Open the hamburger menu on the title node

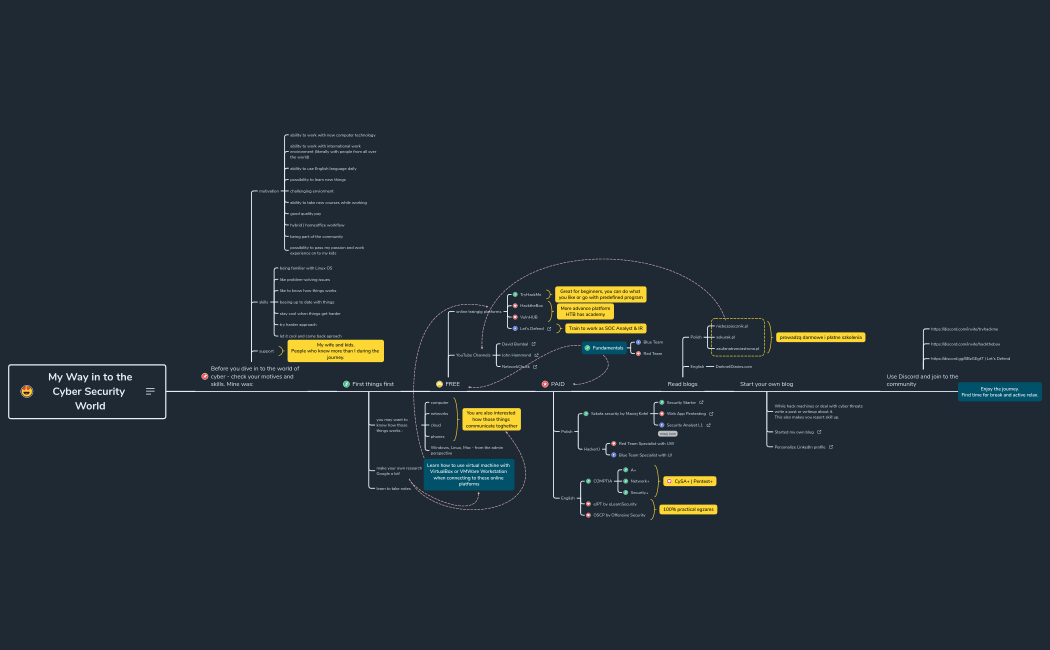pos(150,391)
